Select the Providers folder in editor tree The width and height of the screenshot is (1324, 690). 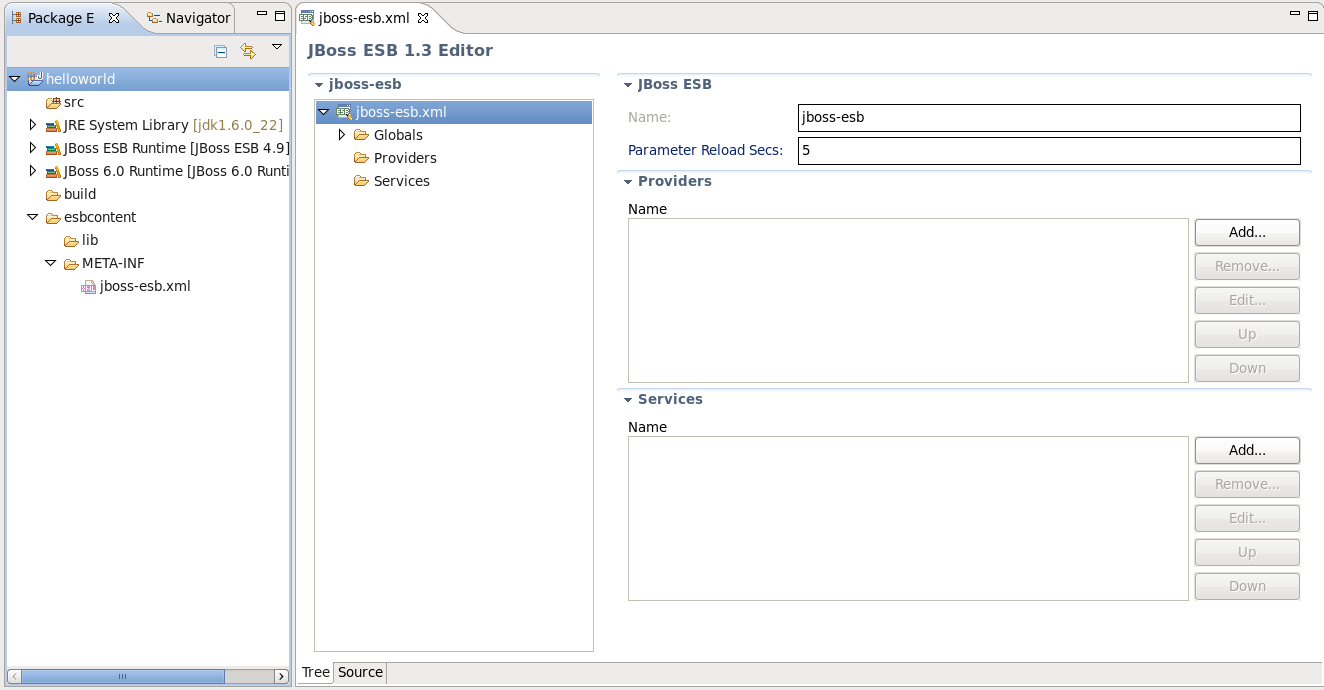pyautogui.click(x=404, y=158)
